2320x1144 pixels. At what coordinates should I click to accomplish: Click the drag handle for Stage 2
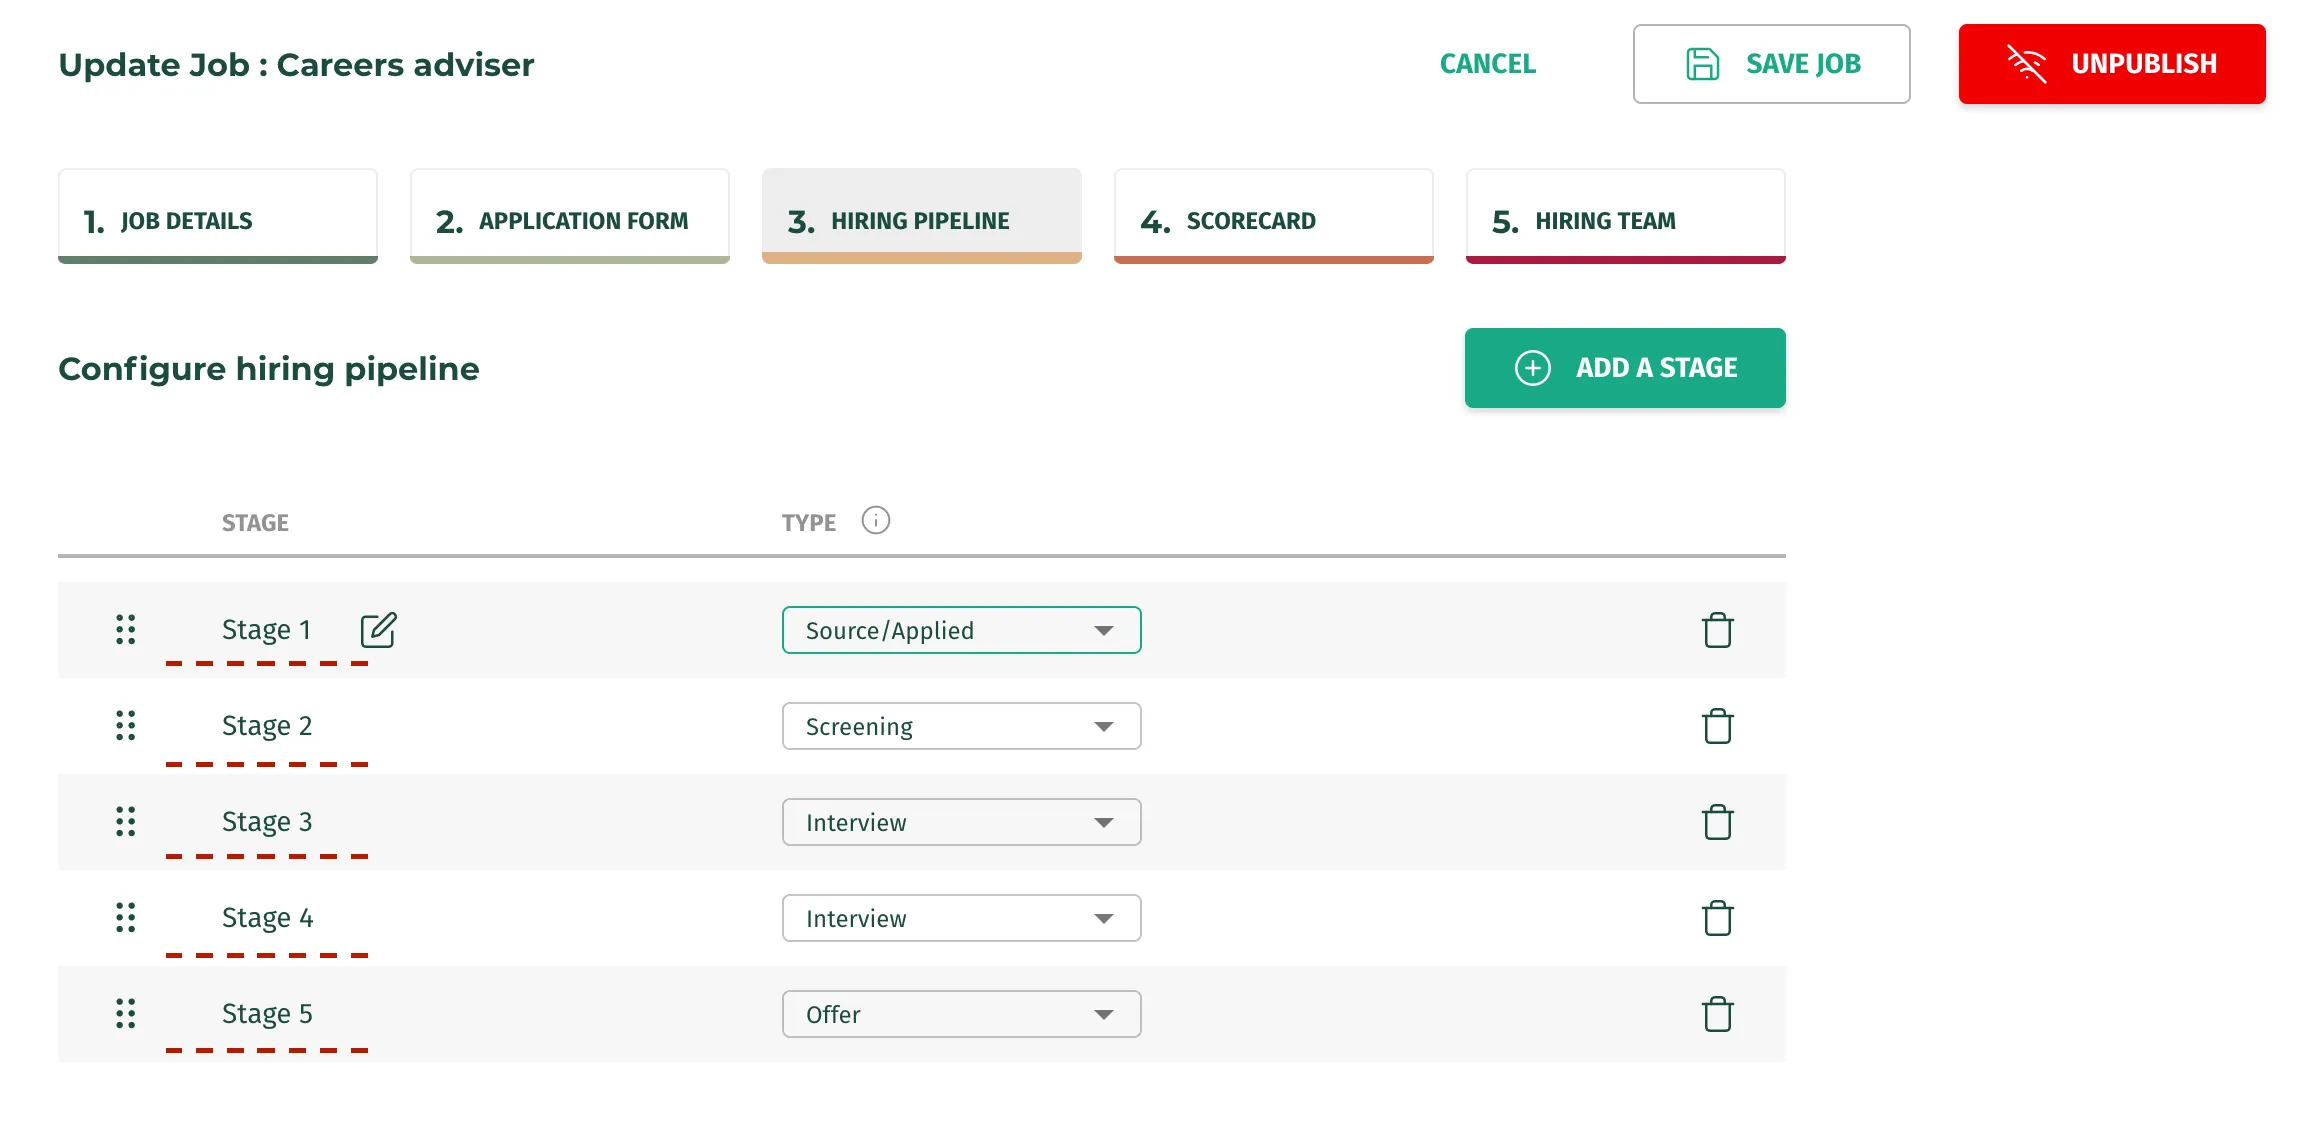(x=125, y=726)
